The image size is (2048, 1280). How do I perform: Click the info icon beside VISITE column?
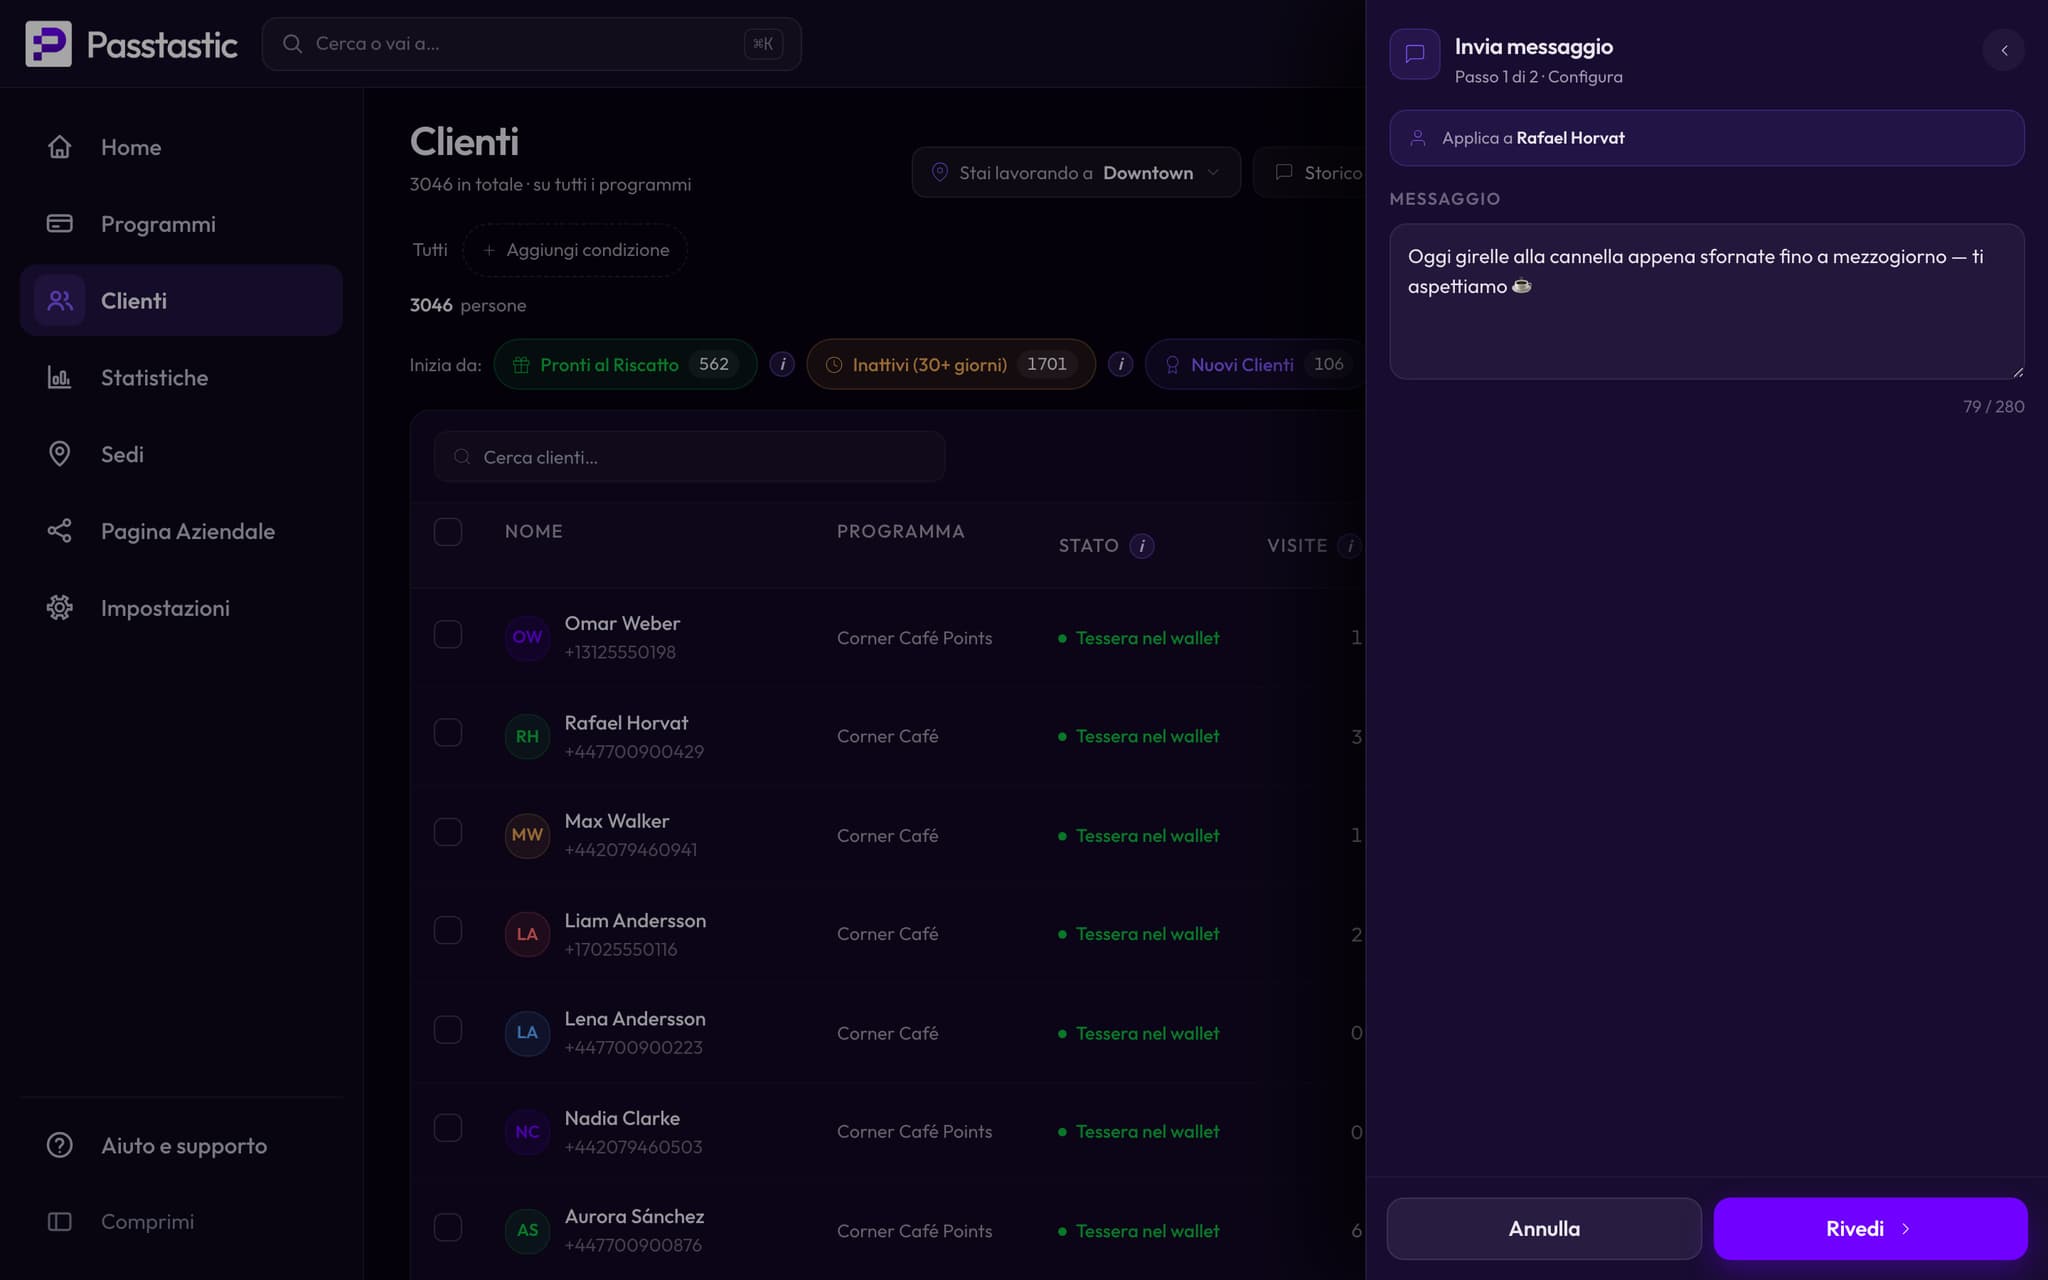(1350, 545)
